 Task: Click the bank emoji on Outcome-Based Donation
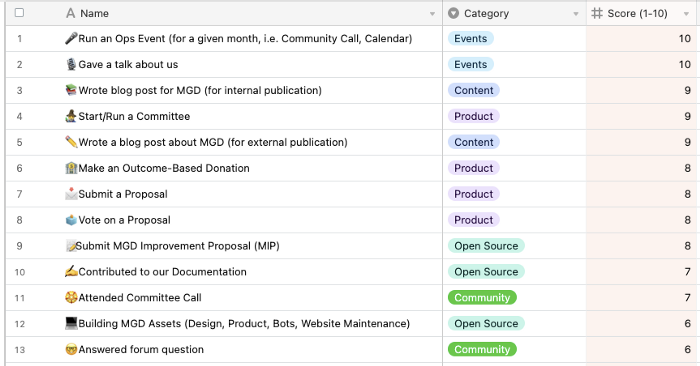(x=71, y=168)
